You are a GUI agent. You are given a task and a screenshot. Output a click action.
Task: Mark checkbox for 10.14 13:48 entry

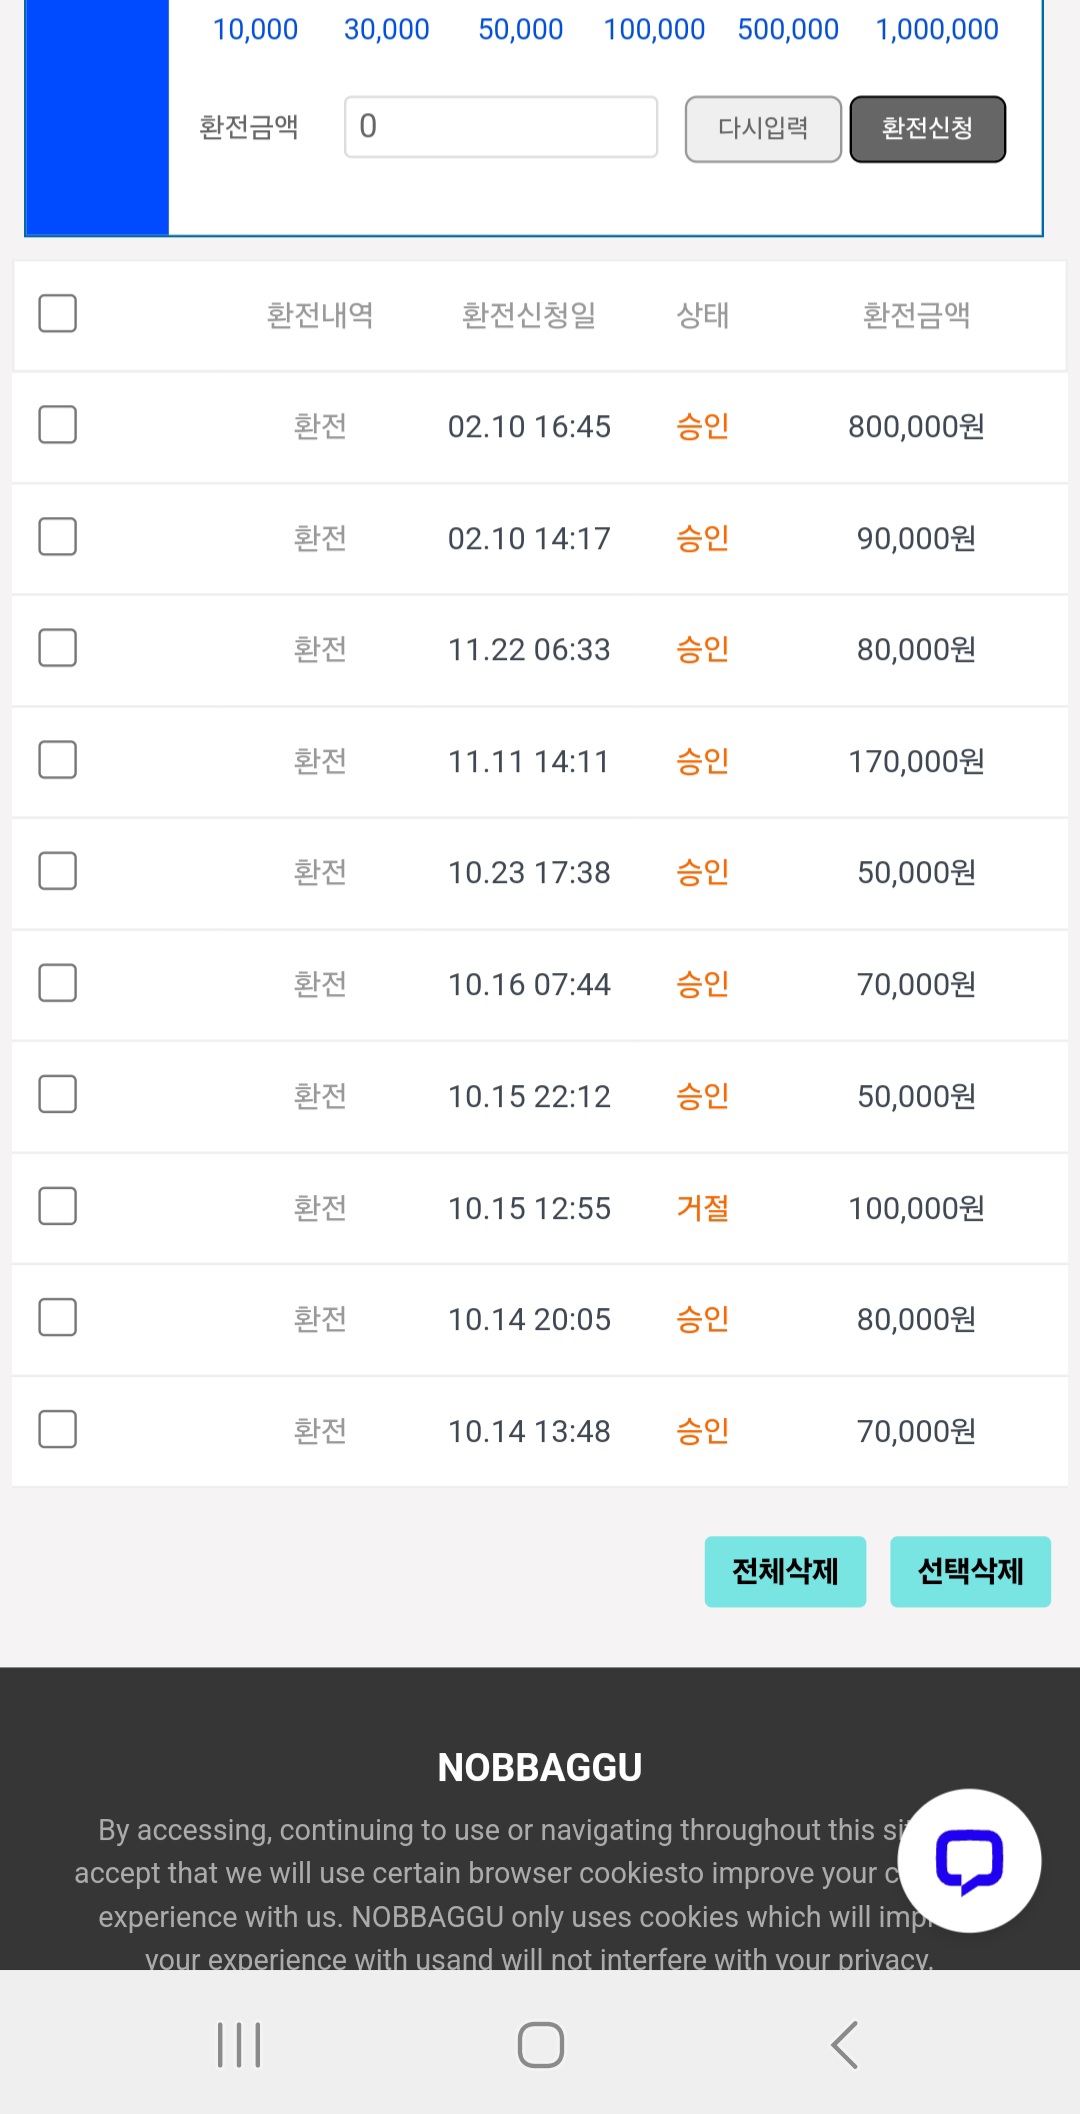(57, 1429)
